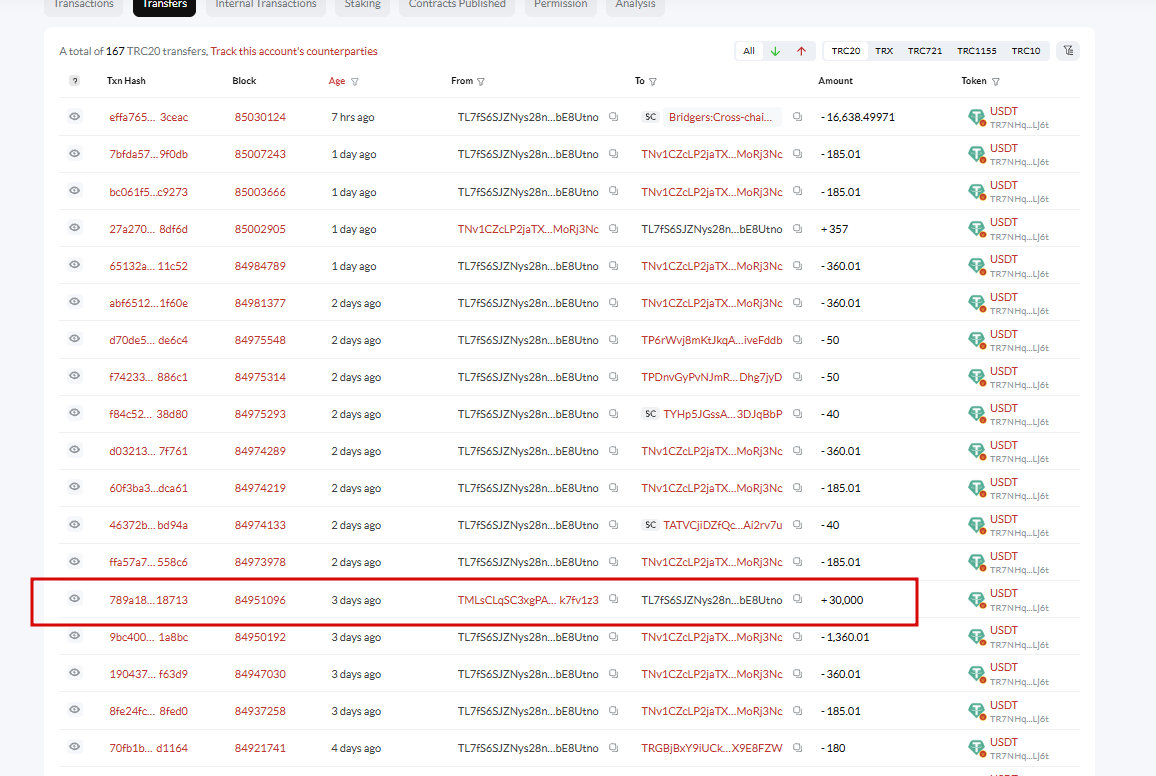Toggle eye icon for transaction 27a270
Image resolution: width=1156 pixels, height=776 pixels.
click(74, 228)
